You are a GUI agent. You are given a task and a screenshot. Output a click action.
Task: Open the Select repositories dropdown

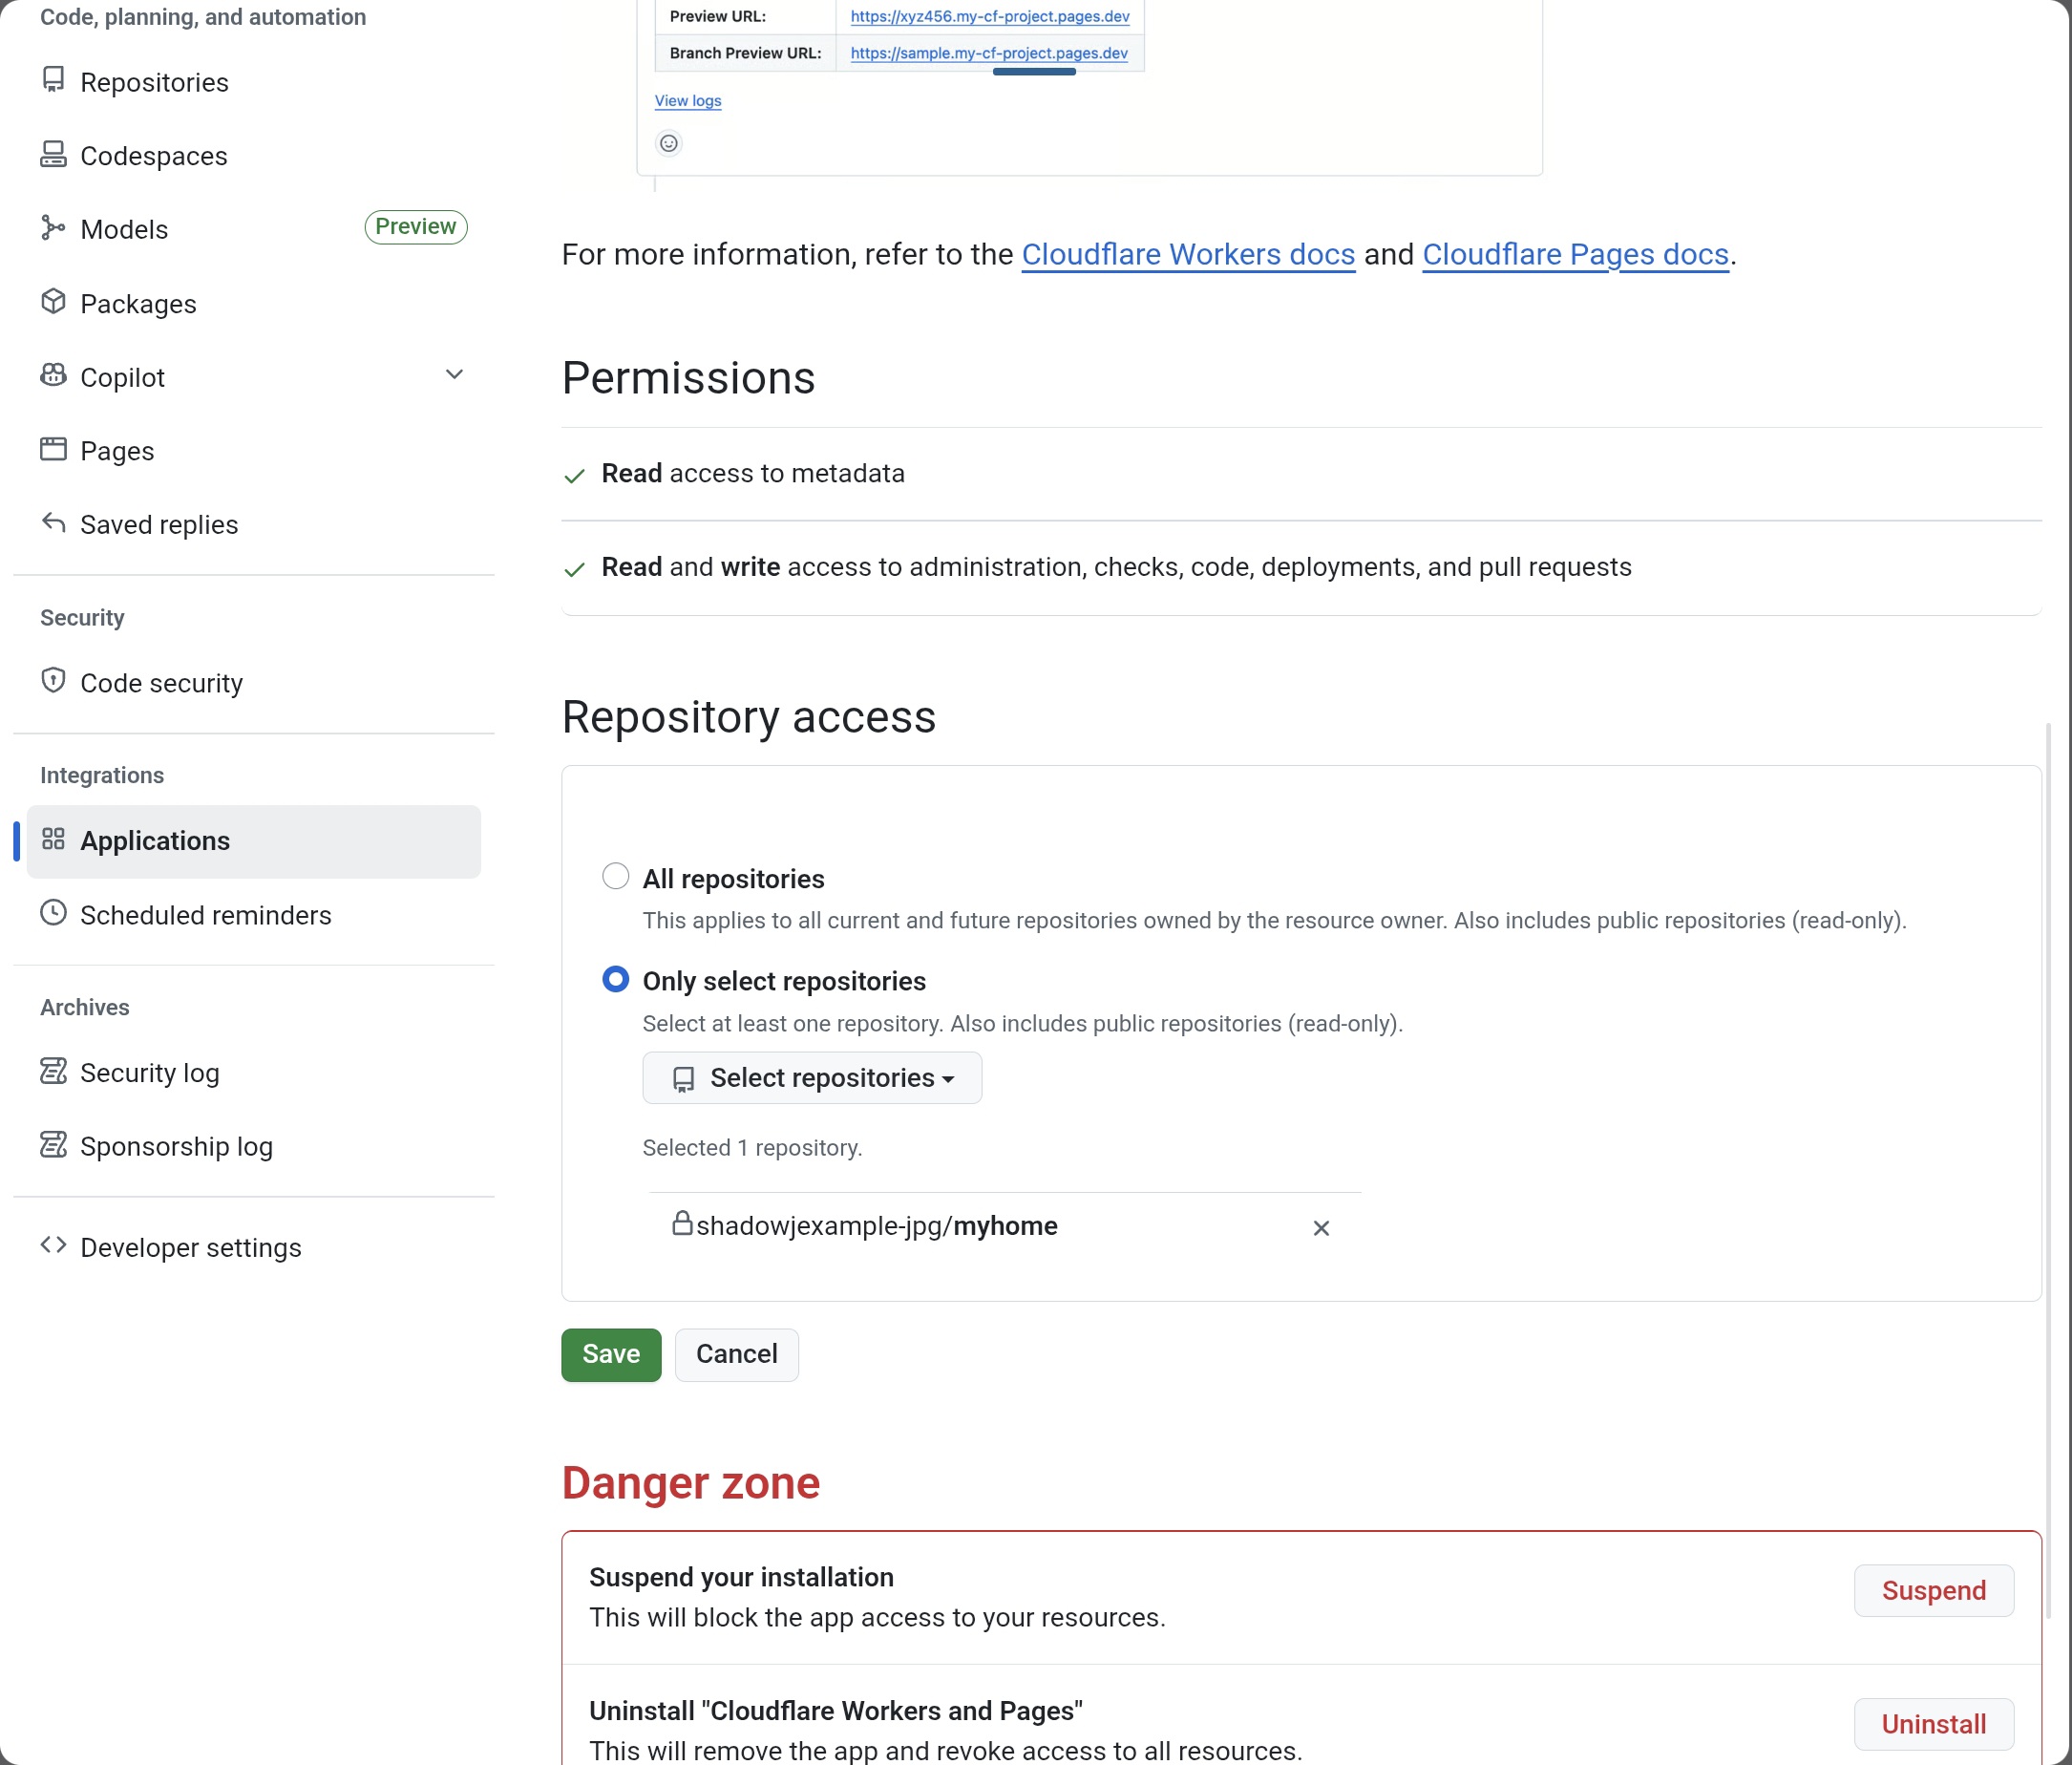point(812,1078)
